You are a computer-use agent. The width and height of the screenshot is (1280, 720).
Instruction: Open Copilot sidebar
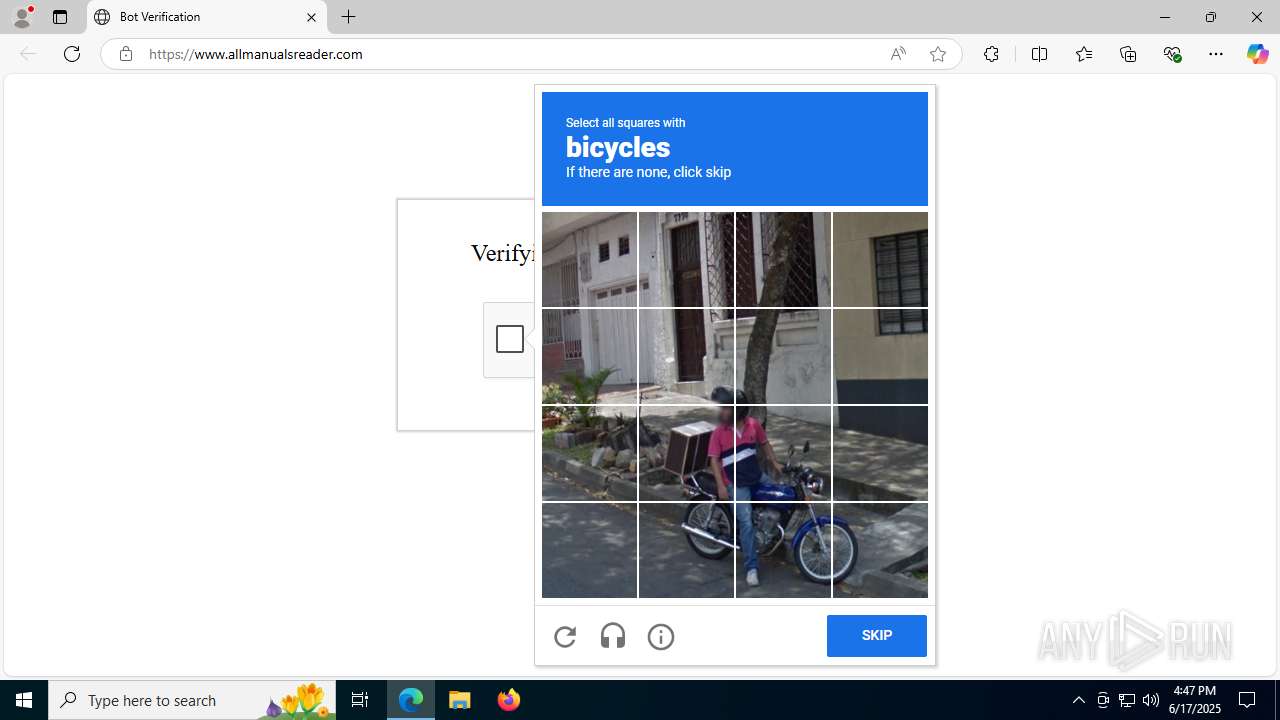[x=1257, y=54]
